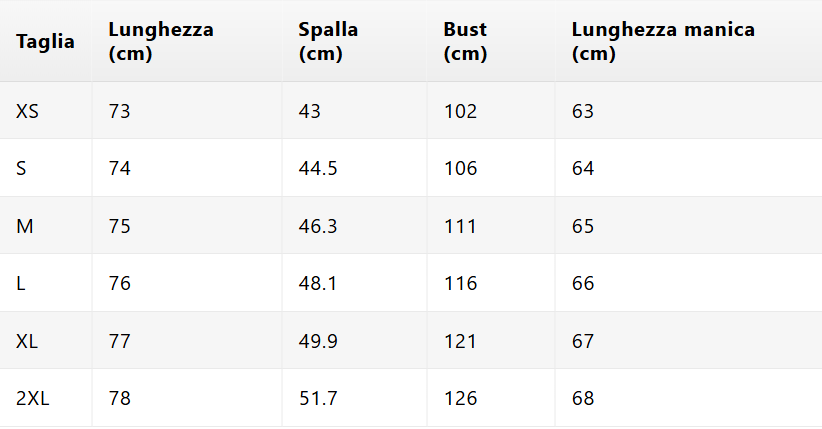Click the 2XL size row label
The image size is (822, 429).
(33, 398)
